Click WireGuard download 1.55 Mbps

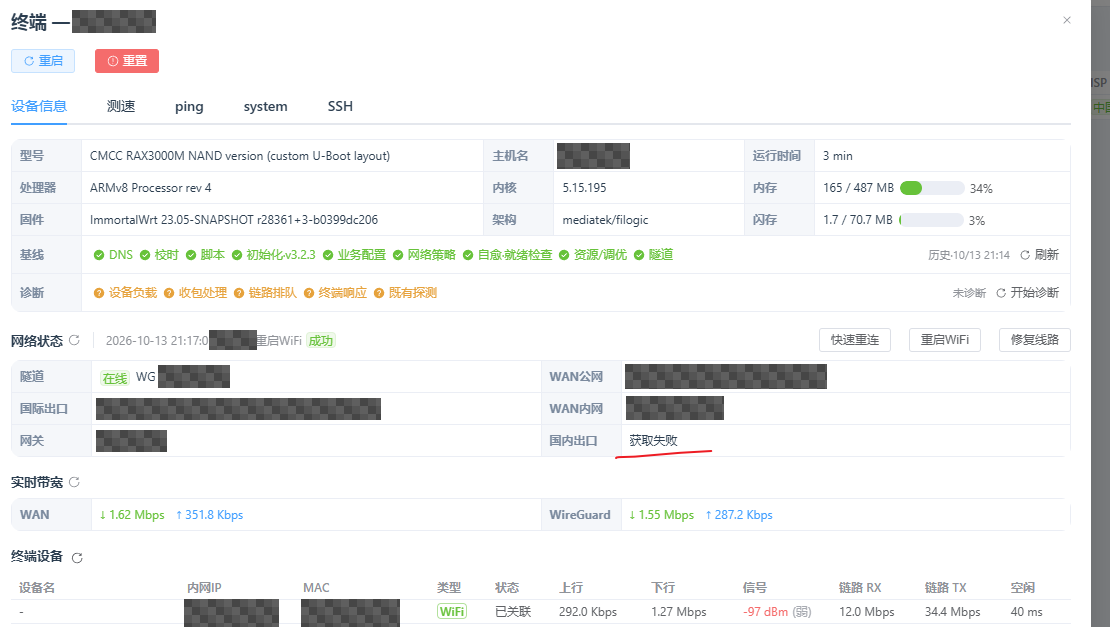tap(661, 515)
